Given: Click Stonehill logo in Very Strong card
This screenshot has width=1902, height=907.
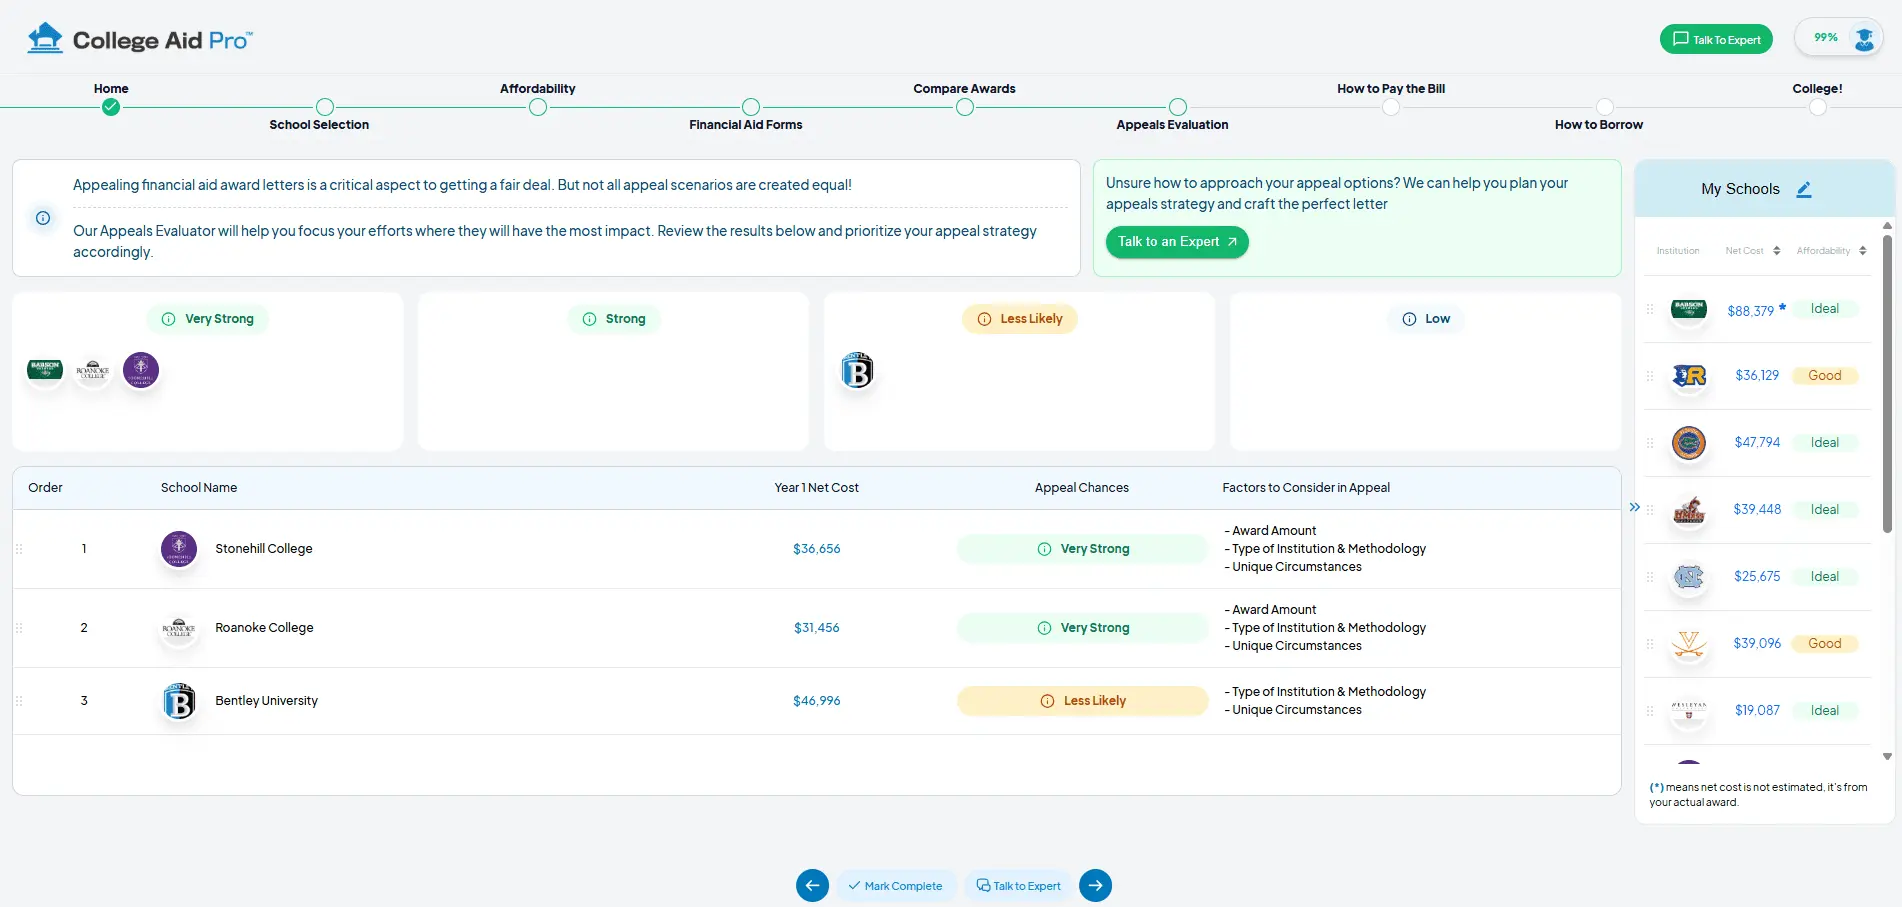Looking at the screenshot, I should pos(141,370).
